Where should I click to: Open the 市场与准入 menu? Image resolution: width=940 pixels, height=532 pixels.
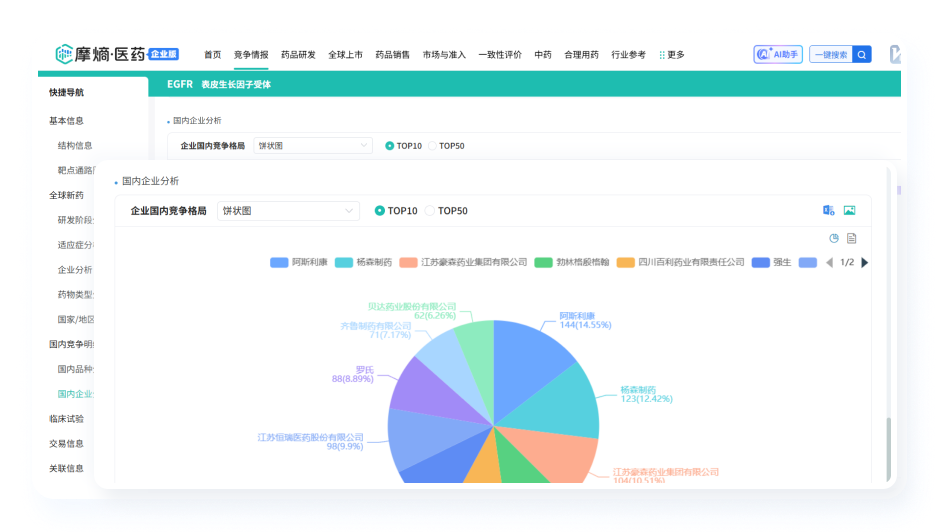444,55
